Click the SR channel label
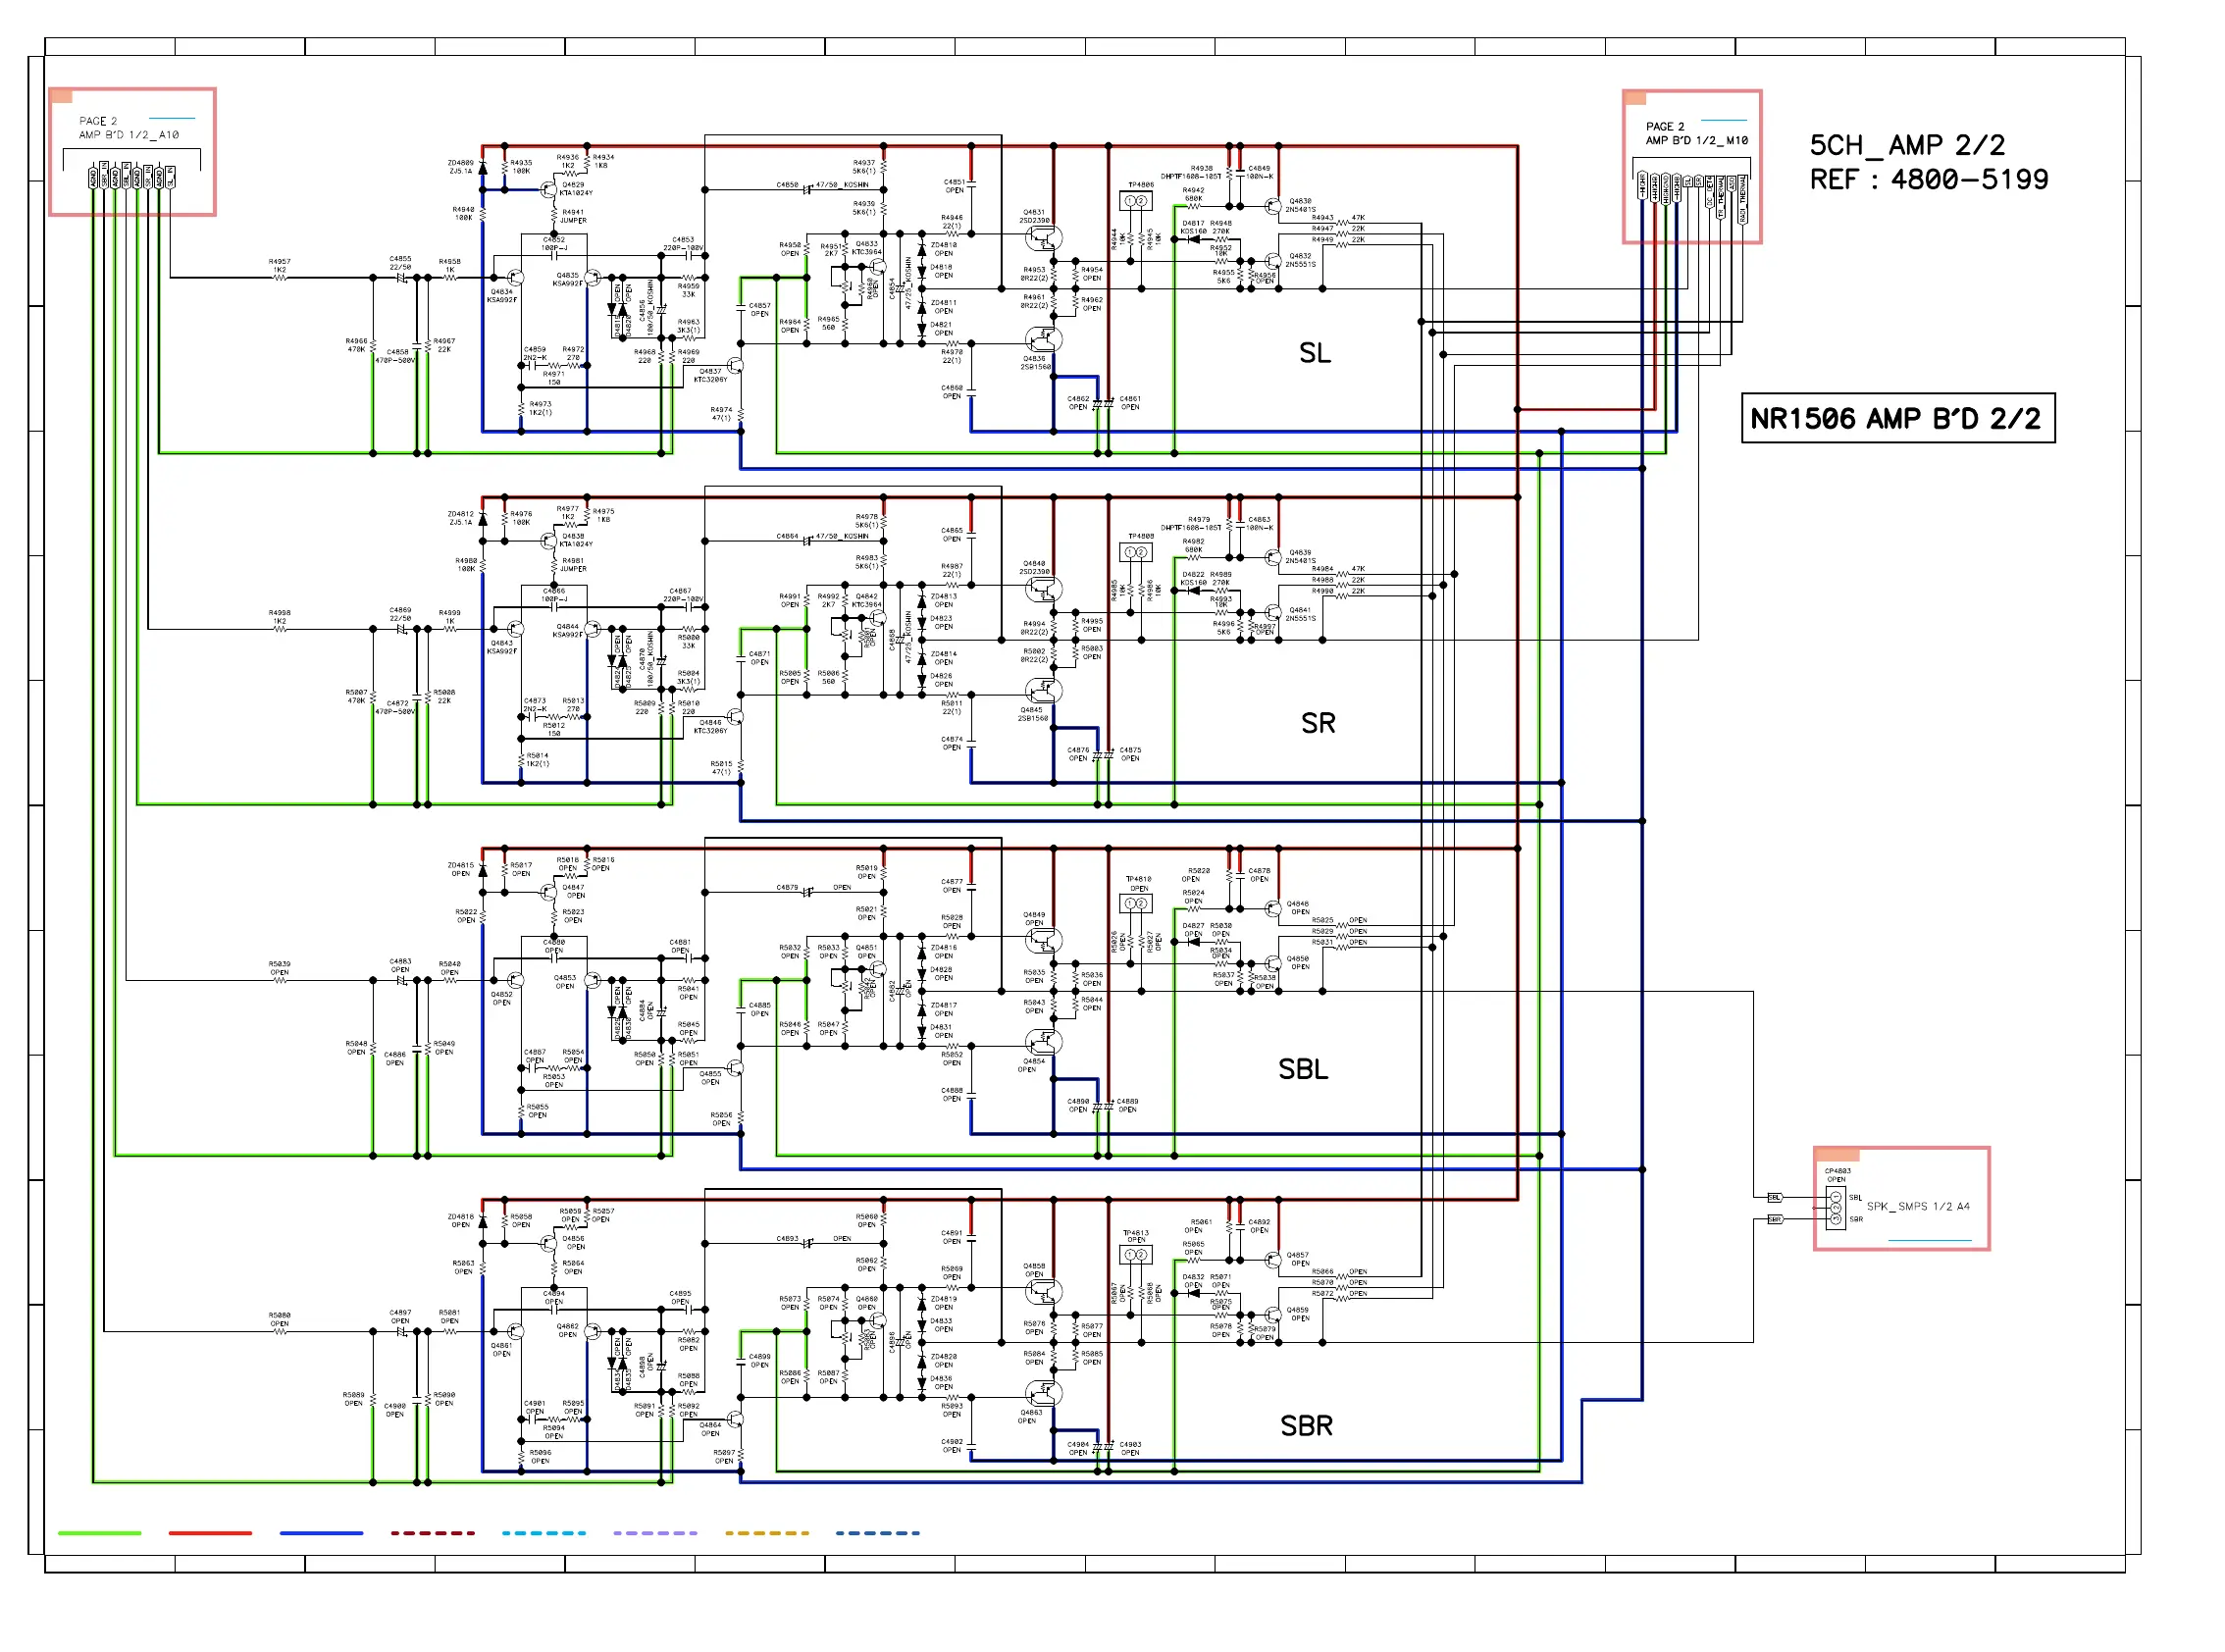Image resolution: width=2225 pixels, height=1652 pixels. coord(1317,723)
